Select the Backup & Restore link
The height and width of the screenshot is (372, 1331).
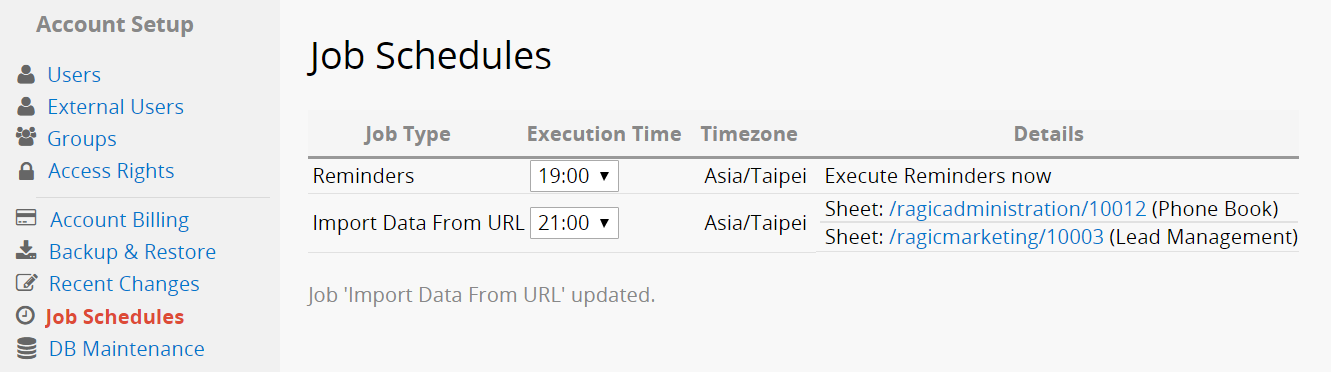pos(132,252)
